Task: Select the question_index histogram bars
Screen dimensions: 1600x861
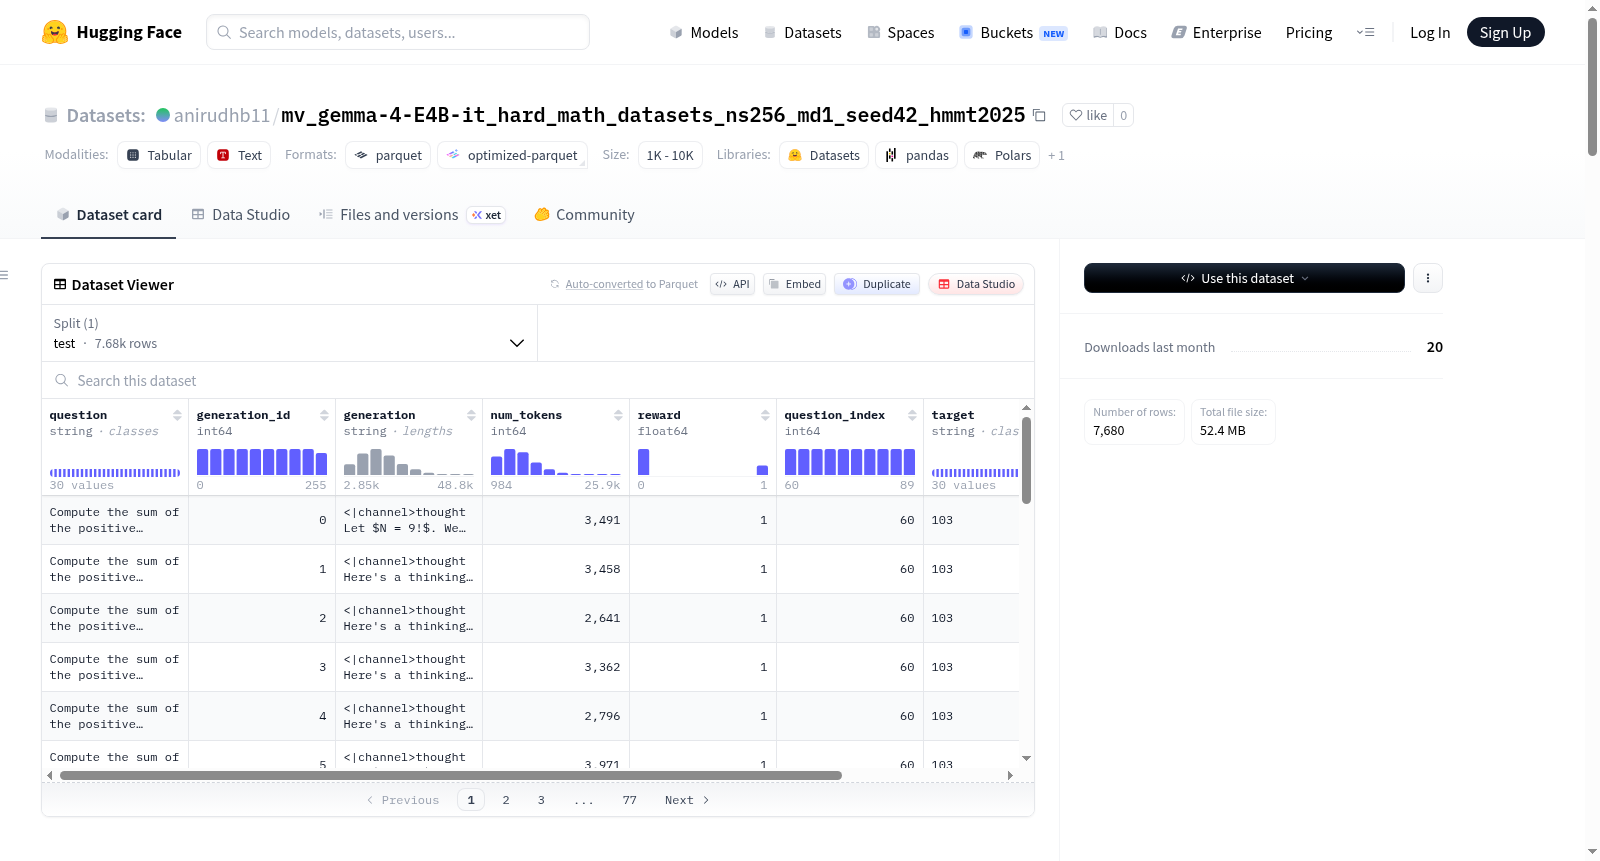Action: [850, 462]
